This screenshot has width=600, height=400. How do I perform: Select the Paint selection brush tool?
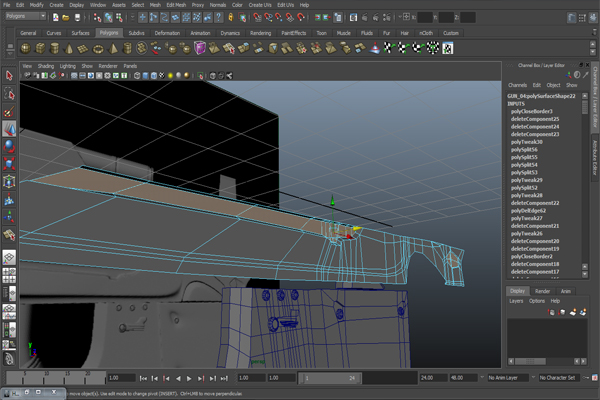[9, 111]
